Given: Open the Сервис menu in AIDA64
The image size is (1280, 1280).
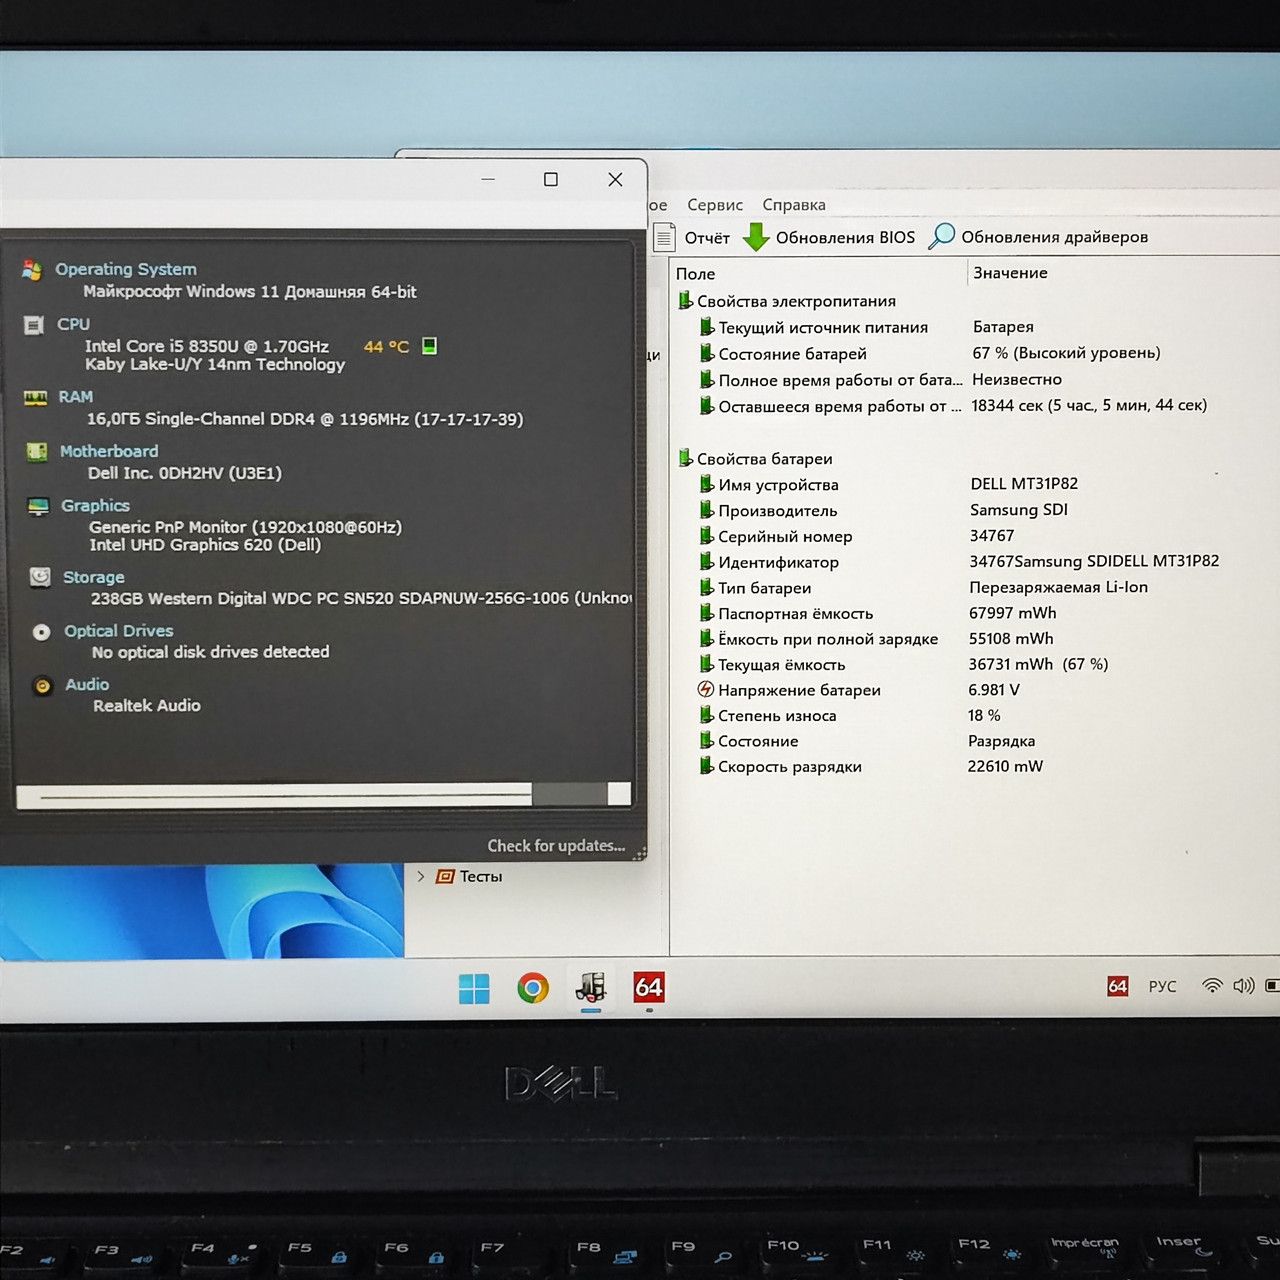Looking at the screenshot, I should (x=715, y=205).
